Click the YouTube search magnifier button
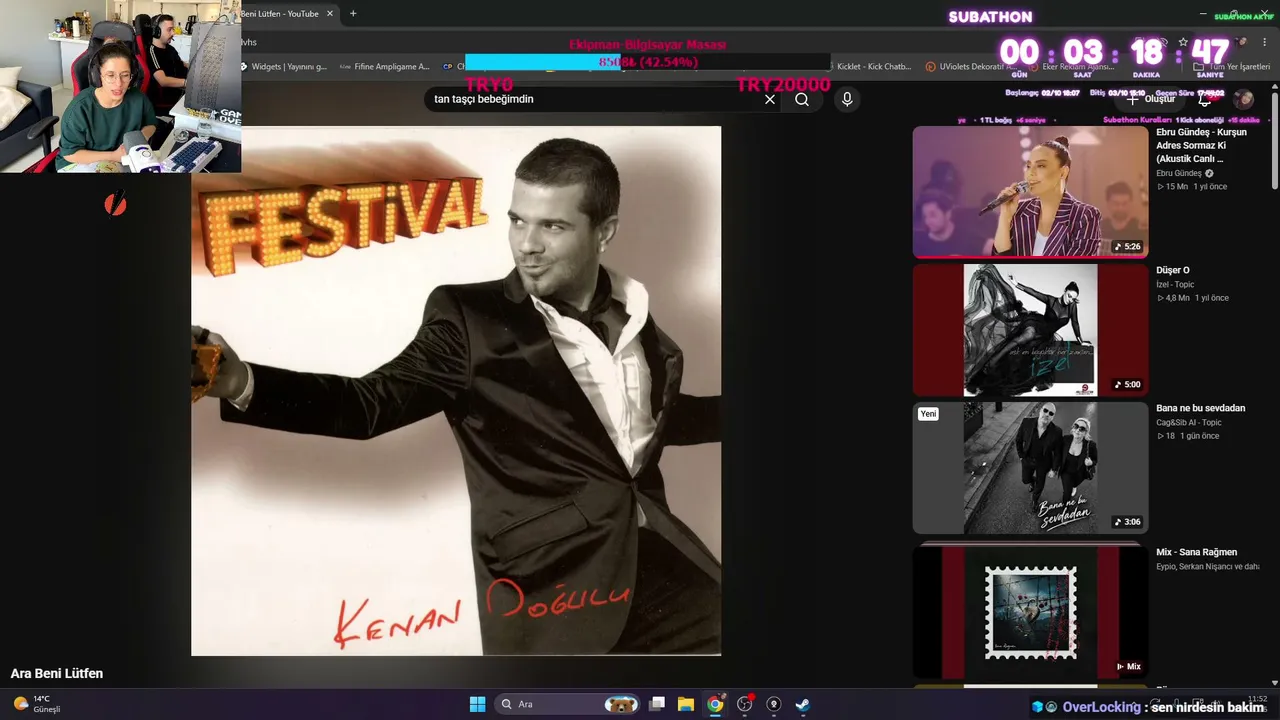The image size is (1280, 720). coord(802,100)
